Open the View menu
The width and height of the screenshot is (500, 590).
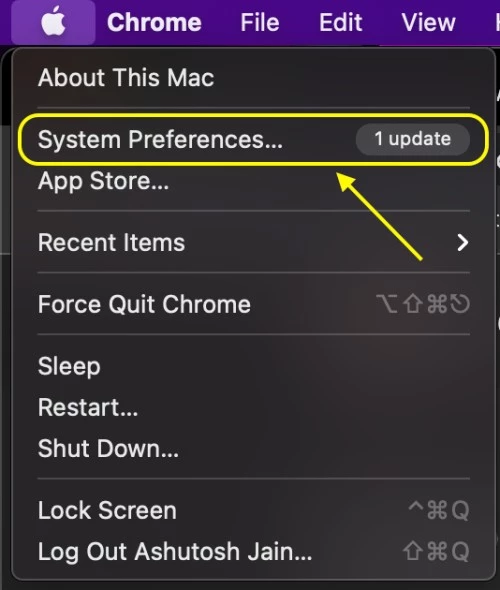pos(429,22)
